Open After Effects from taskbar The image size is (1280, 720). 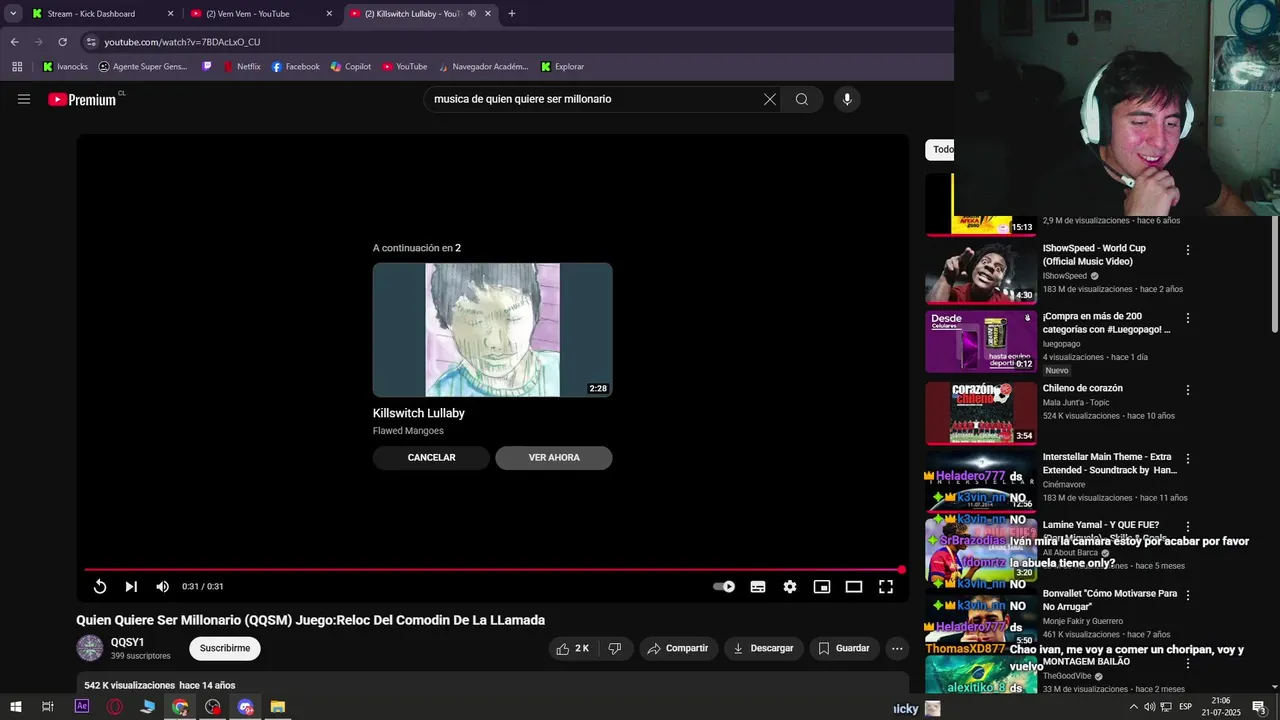[82, 707]
